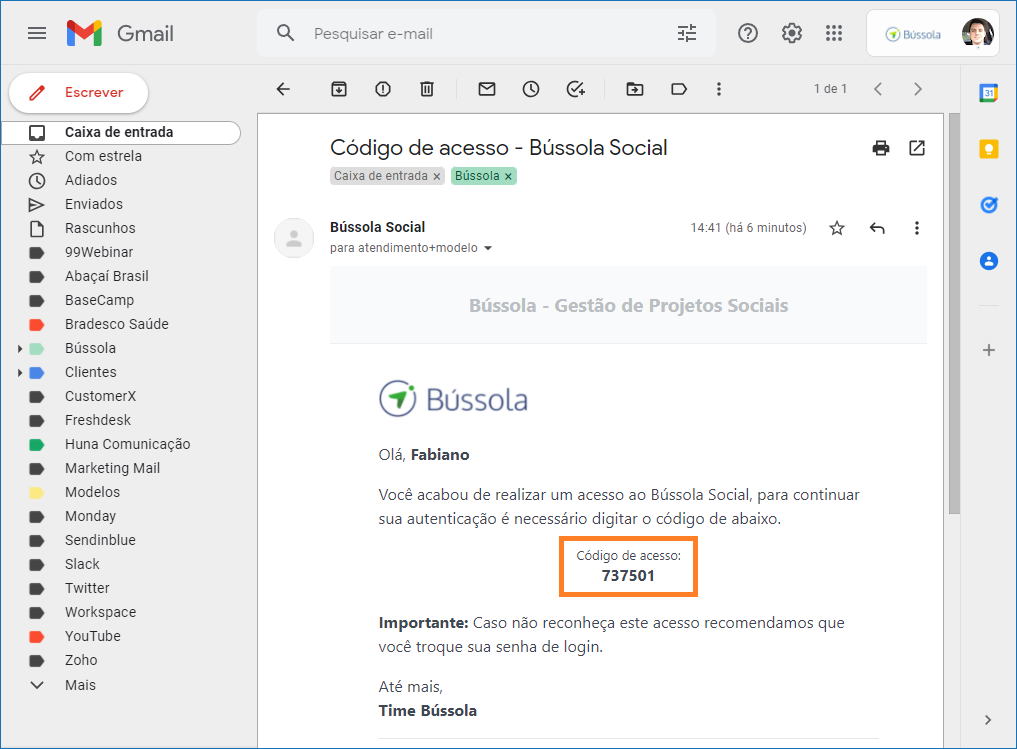
Task: Open Google Keep side panel
Action: (988, 149)
